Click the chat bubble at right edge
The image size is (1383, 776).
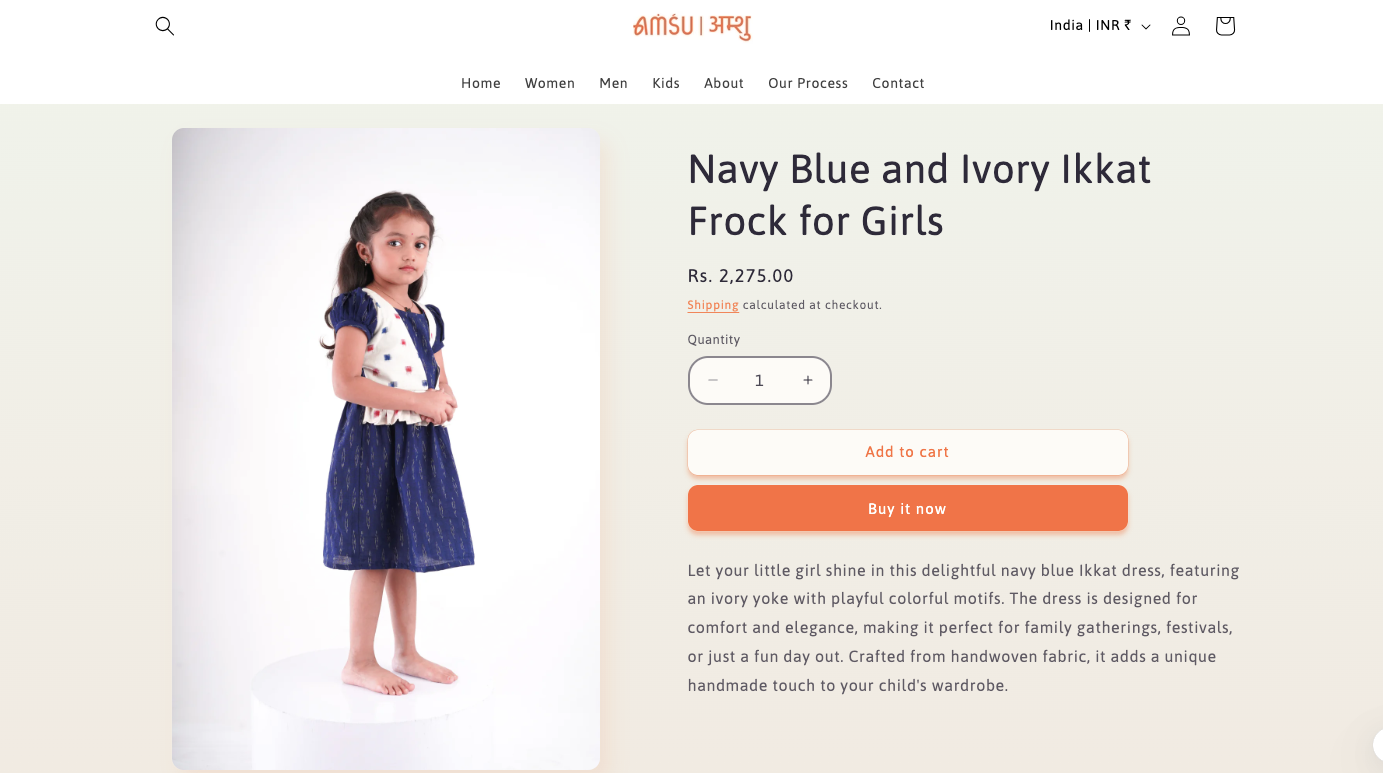(x=1377, y=745)
